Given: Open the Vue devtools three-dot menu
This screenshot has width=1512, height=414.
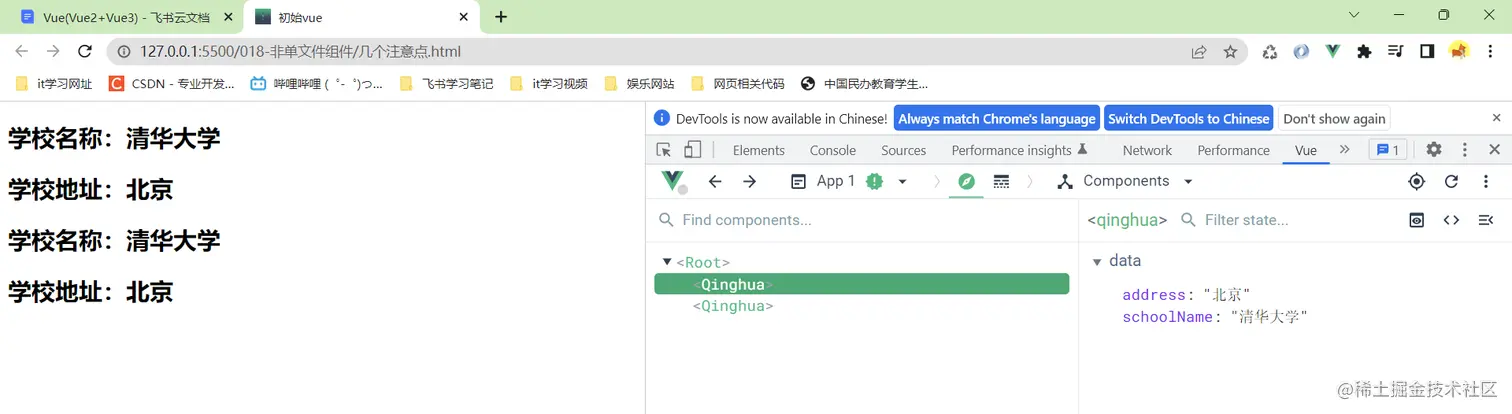Looking at the screenshot, I should pos(1486,181).
